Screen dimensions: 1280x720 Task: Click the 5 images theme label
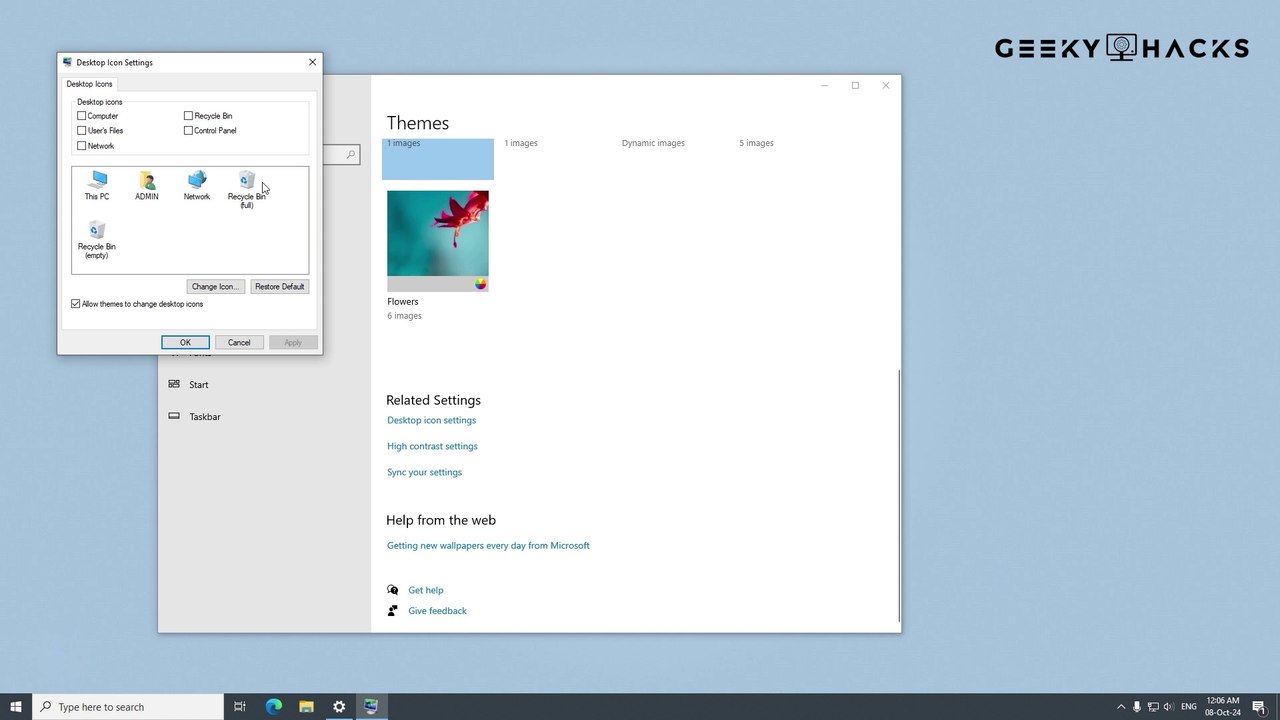(x=756, y=143)
